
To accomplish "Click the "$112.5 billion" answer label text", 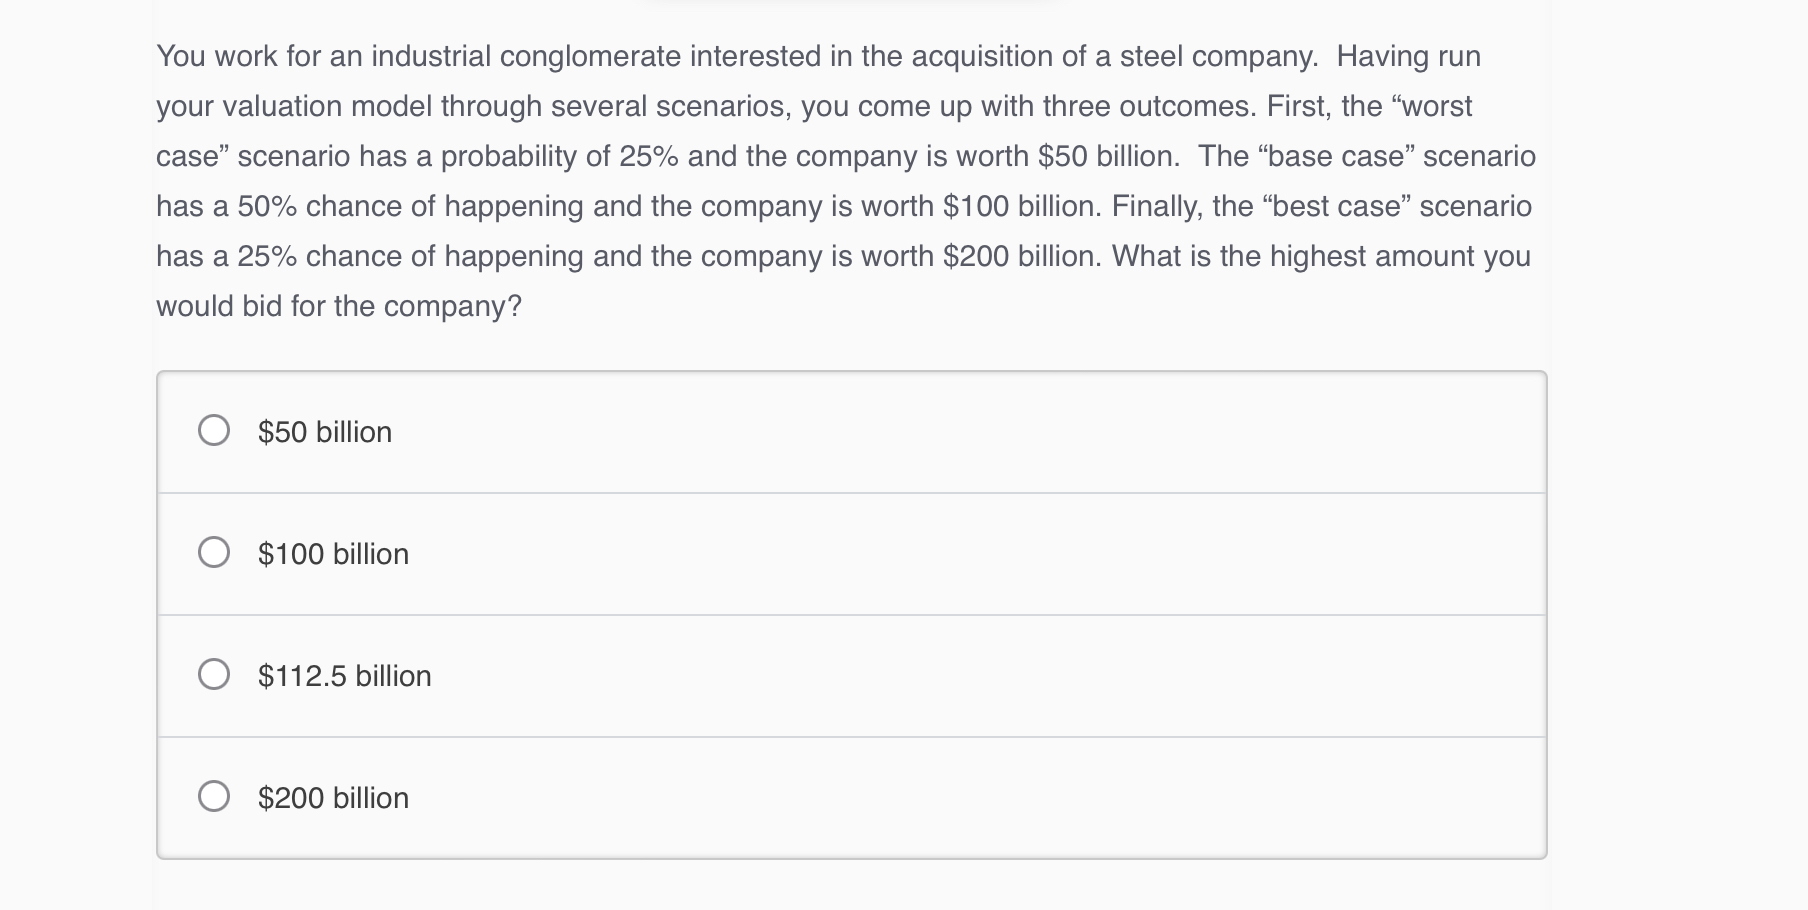I will (x=345, y=676).
